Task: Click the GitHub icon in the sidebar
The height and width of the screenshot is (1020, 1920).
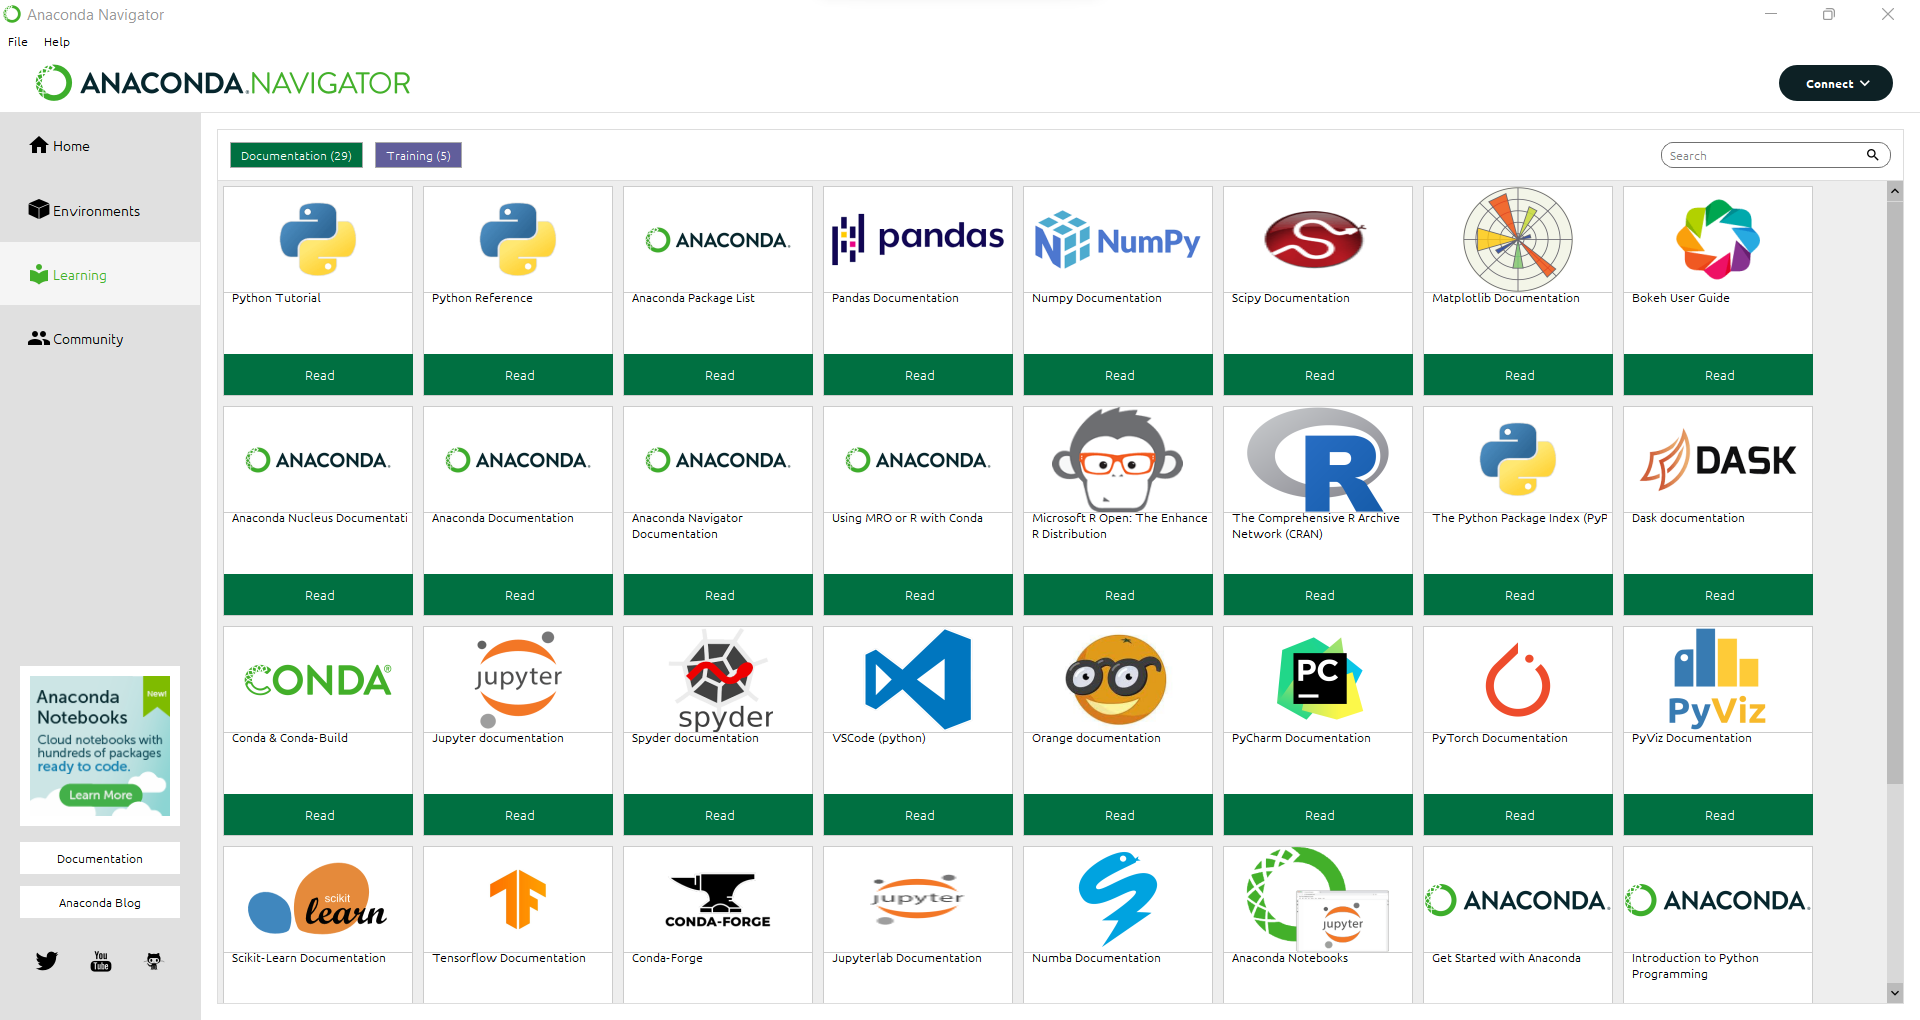Action: [153, 961]
